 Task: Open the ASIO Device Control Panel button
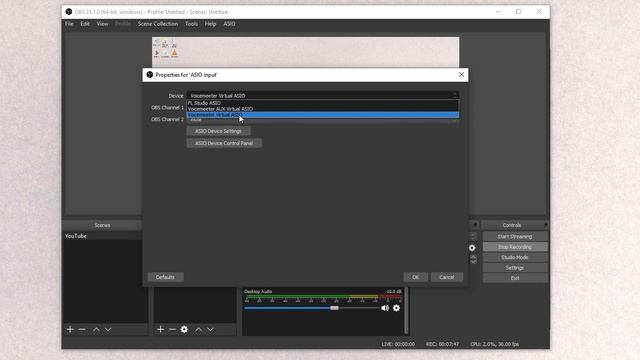coord(224,143)
